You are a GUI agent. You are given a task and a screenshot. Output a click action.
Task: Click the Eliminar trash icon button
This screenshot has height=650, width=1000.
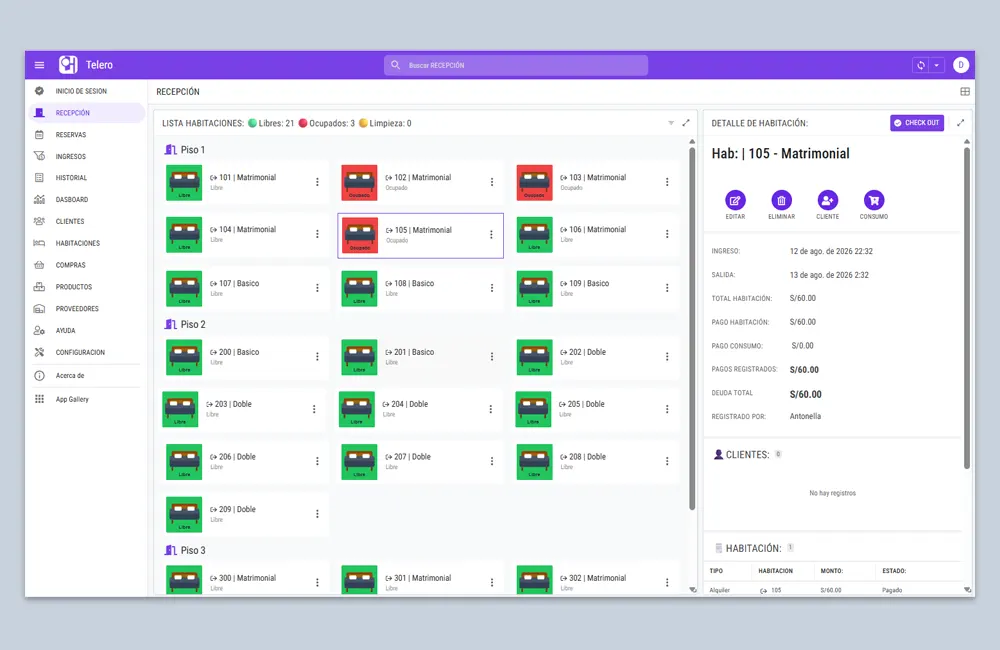tap(781, 201)
